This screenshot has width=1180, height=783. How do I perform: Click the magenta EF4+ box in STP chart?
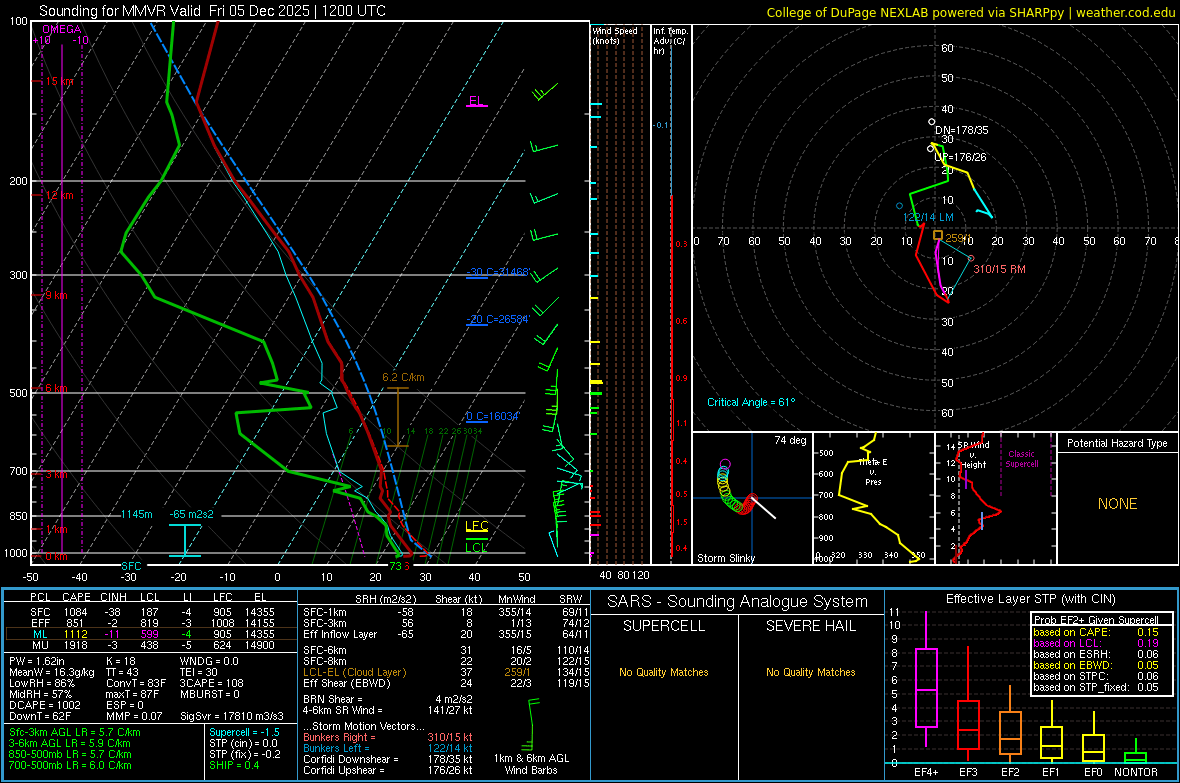[x=926, y=687]
